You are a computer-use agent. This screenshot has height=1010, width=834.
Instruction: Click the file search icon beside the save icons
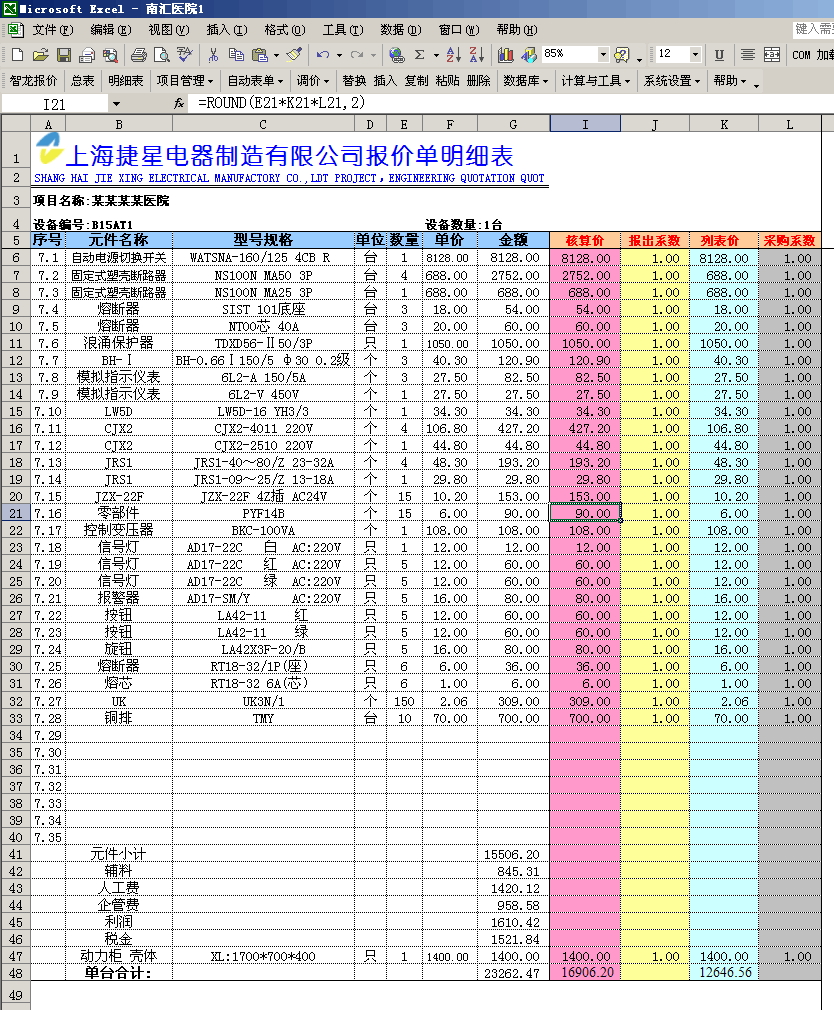(110, 55)
